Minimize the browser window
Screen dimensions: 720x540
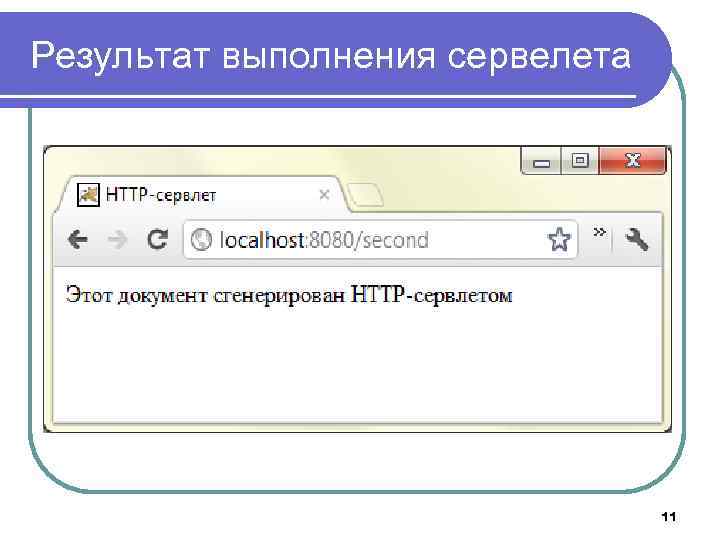tap(541, 161)
